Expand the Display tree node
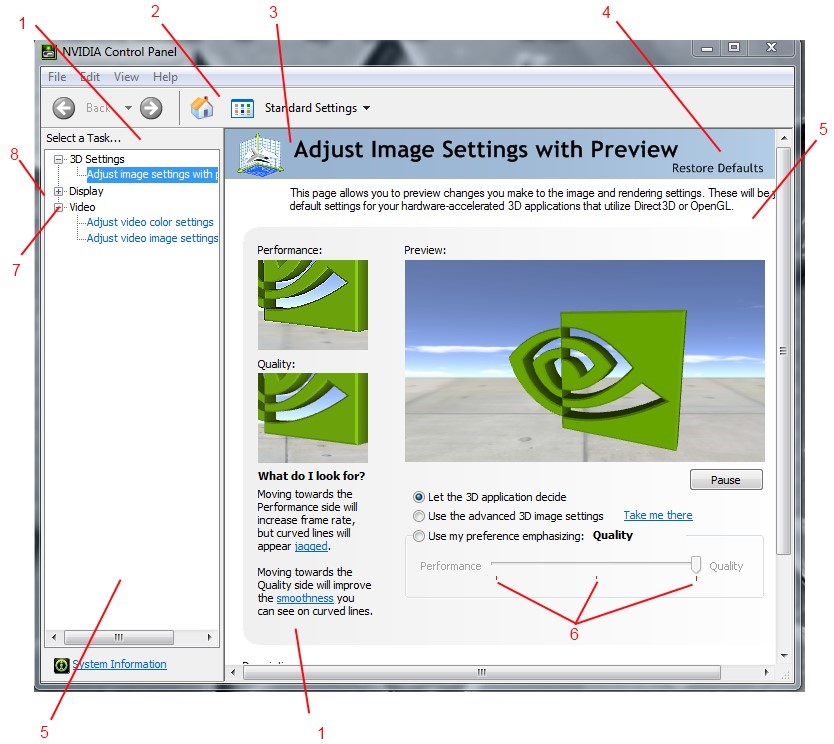Image resolution: width=834 pixels, height=744 pixels. point(59,191)
